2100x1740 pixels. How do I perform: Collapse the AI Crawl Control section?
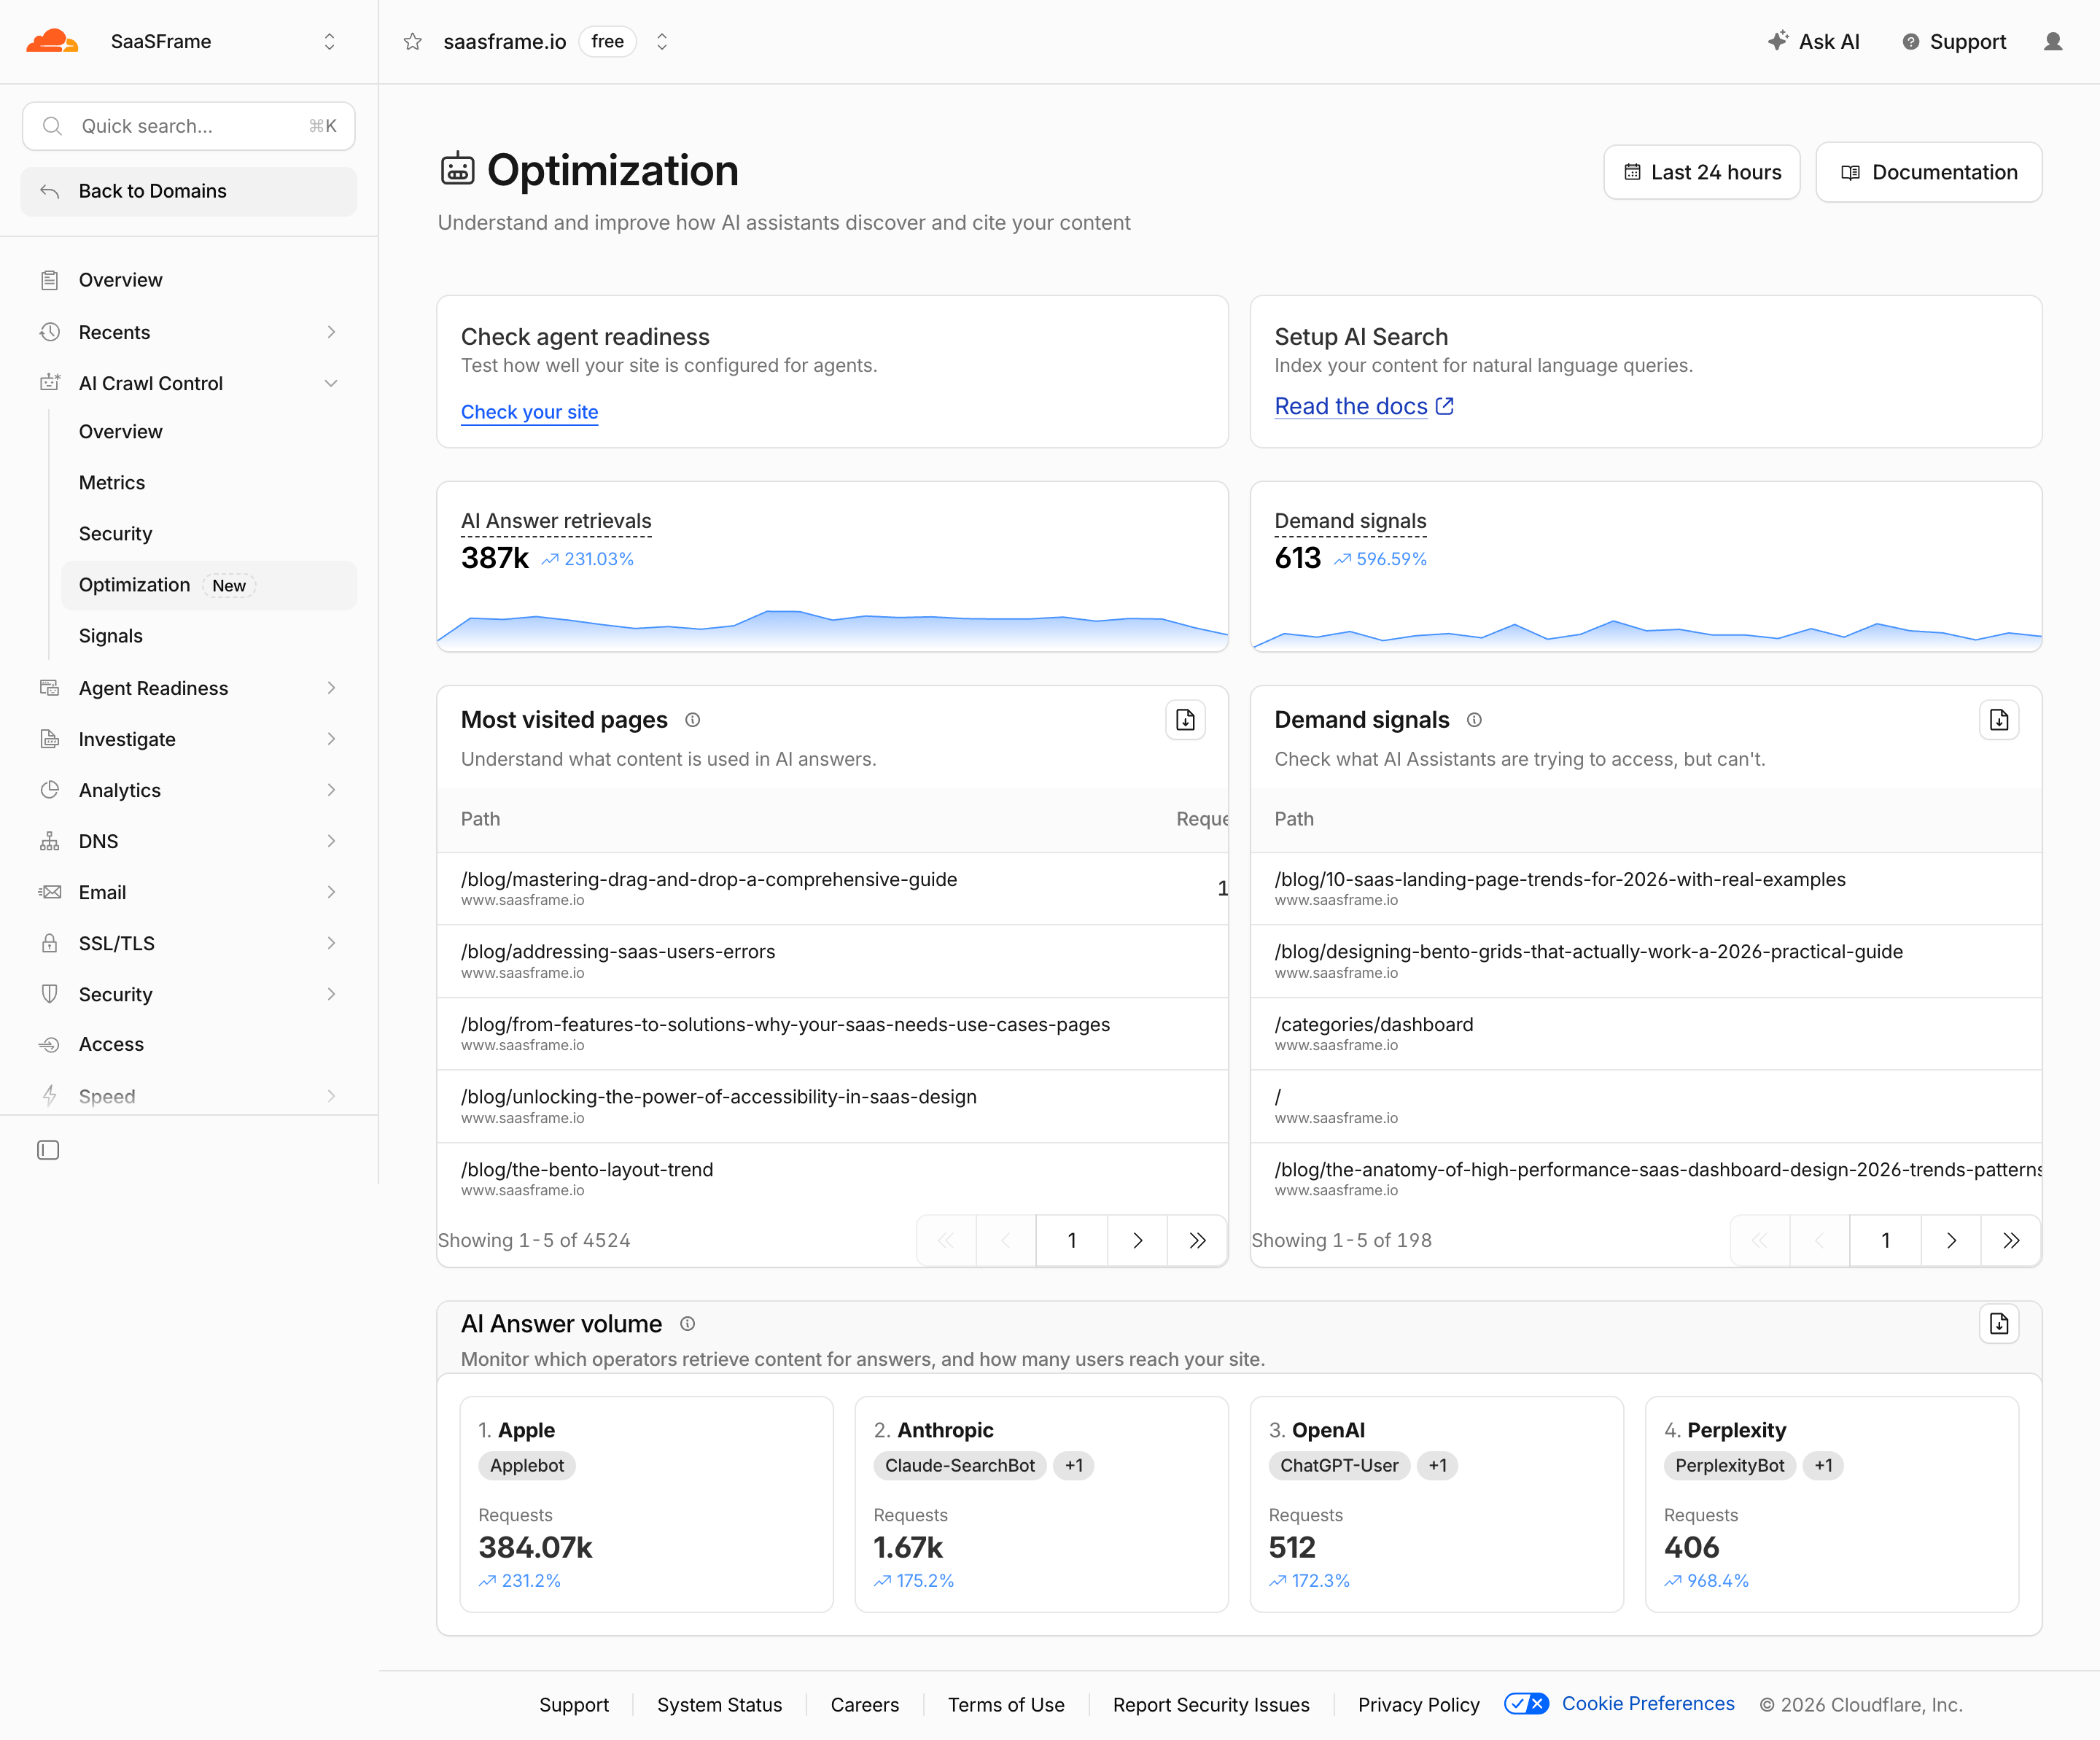[x=331, y=384]
